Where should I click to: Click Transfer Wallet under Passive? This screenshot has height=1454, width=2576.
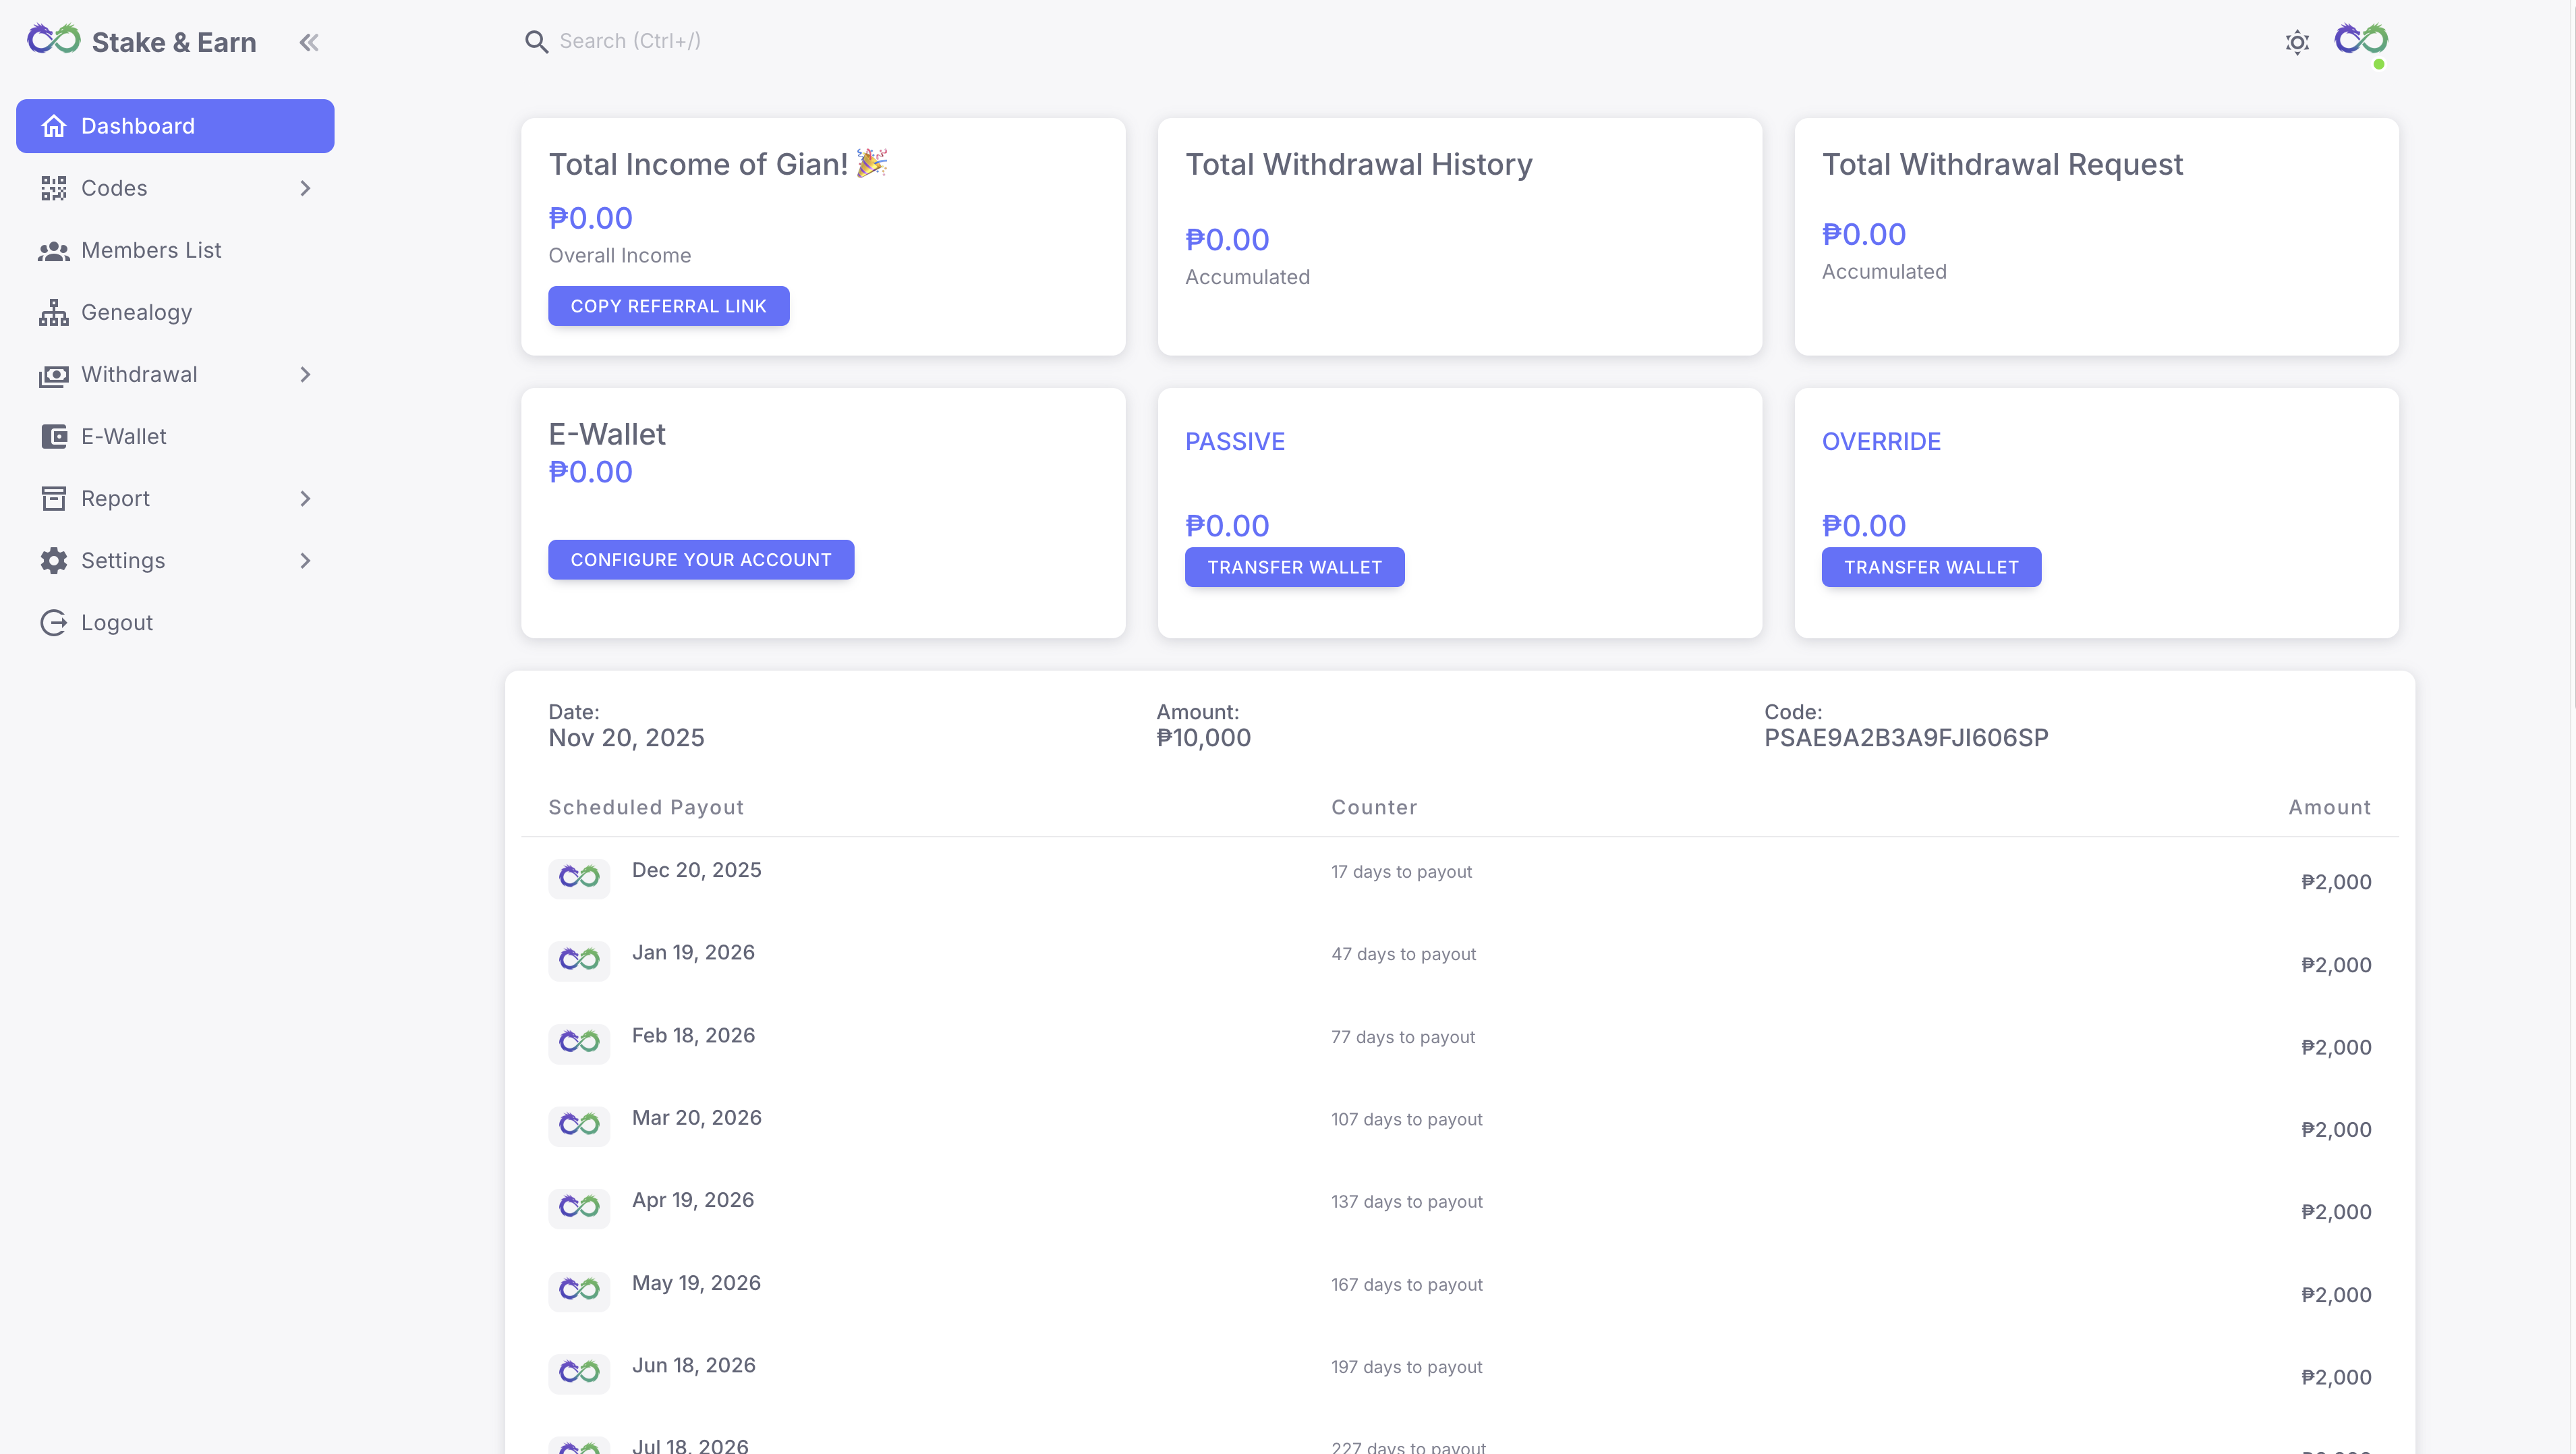1294,567
